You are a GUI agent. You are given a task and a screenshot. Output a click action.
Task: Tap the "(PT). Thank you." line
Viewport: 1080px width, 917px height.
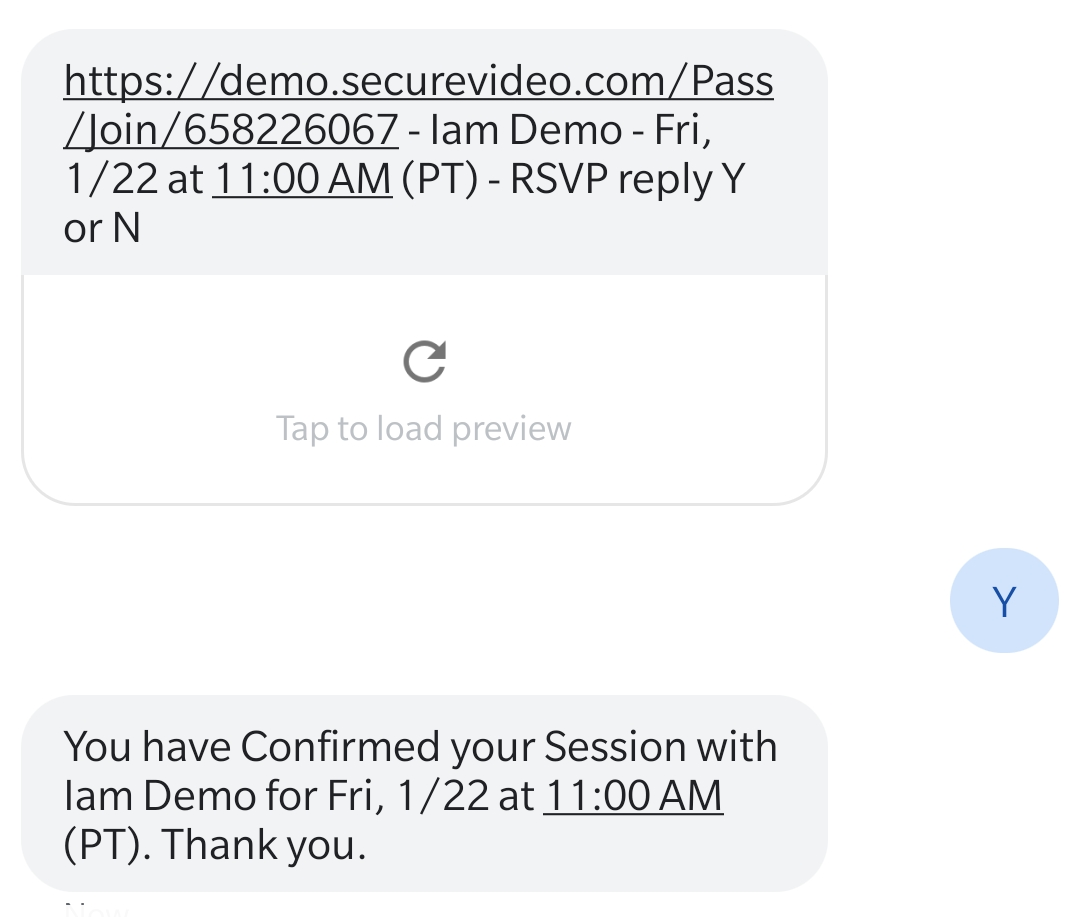coord(214,845)
